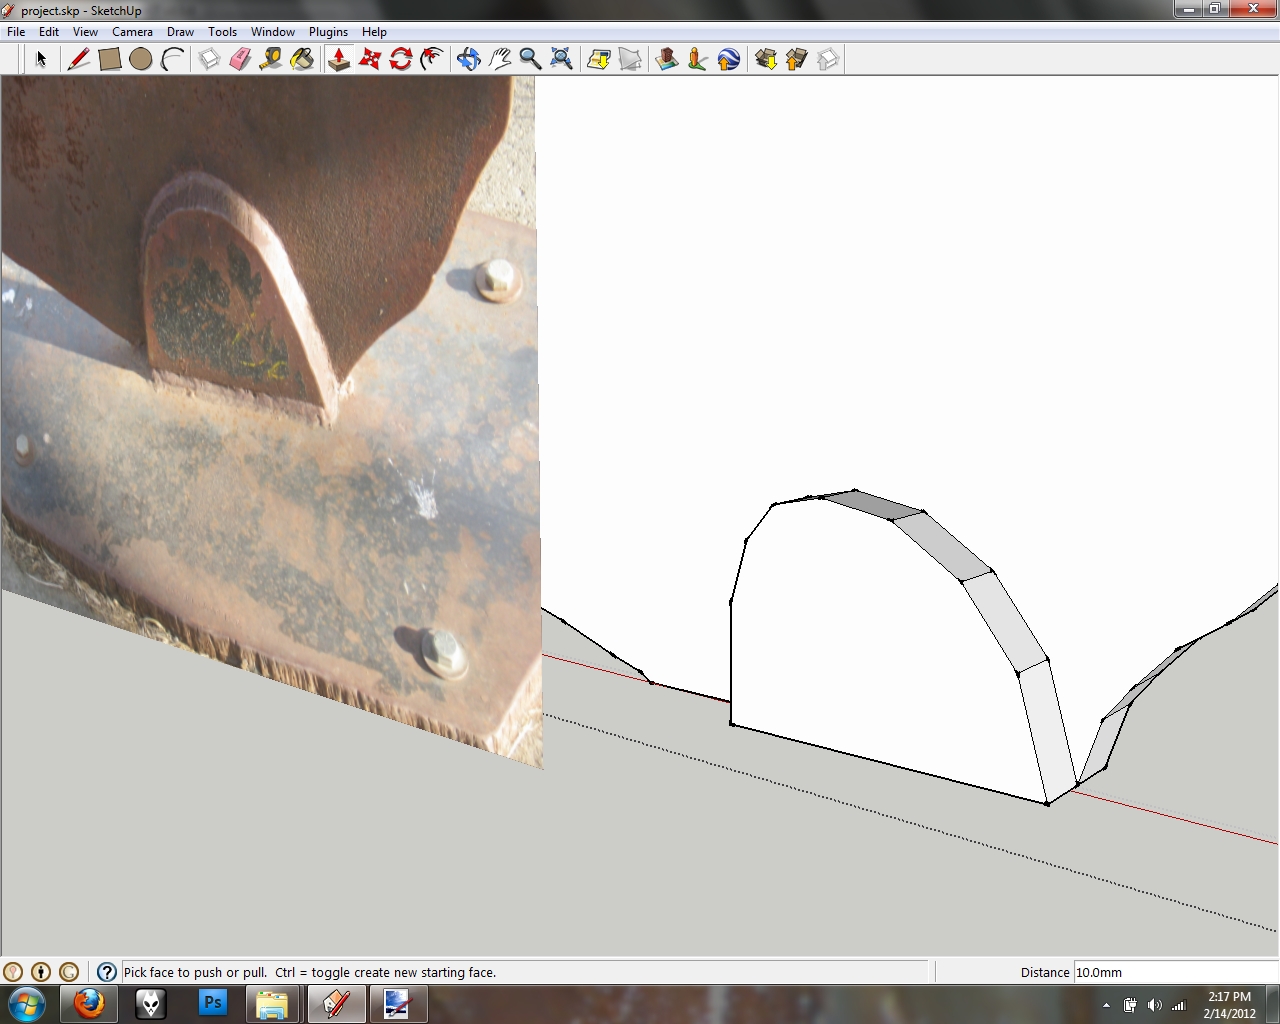Launch Firefox from the taskbar
Screen dimensions: 1280x1024
click(89, 1004)
